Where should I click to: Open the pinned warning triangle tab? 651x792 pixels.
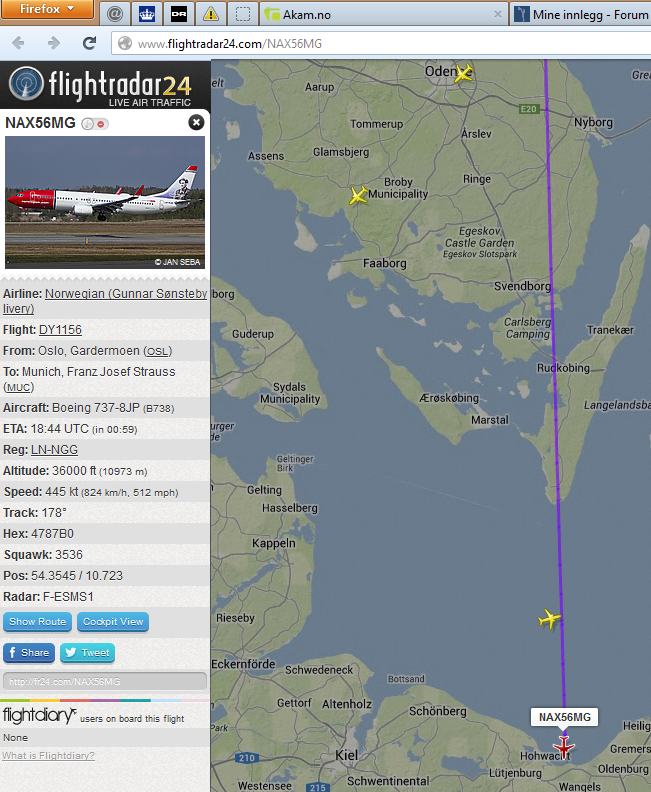(x=211, y=14)
